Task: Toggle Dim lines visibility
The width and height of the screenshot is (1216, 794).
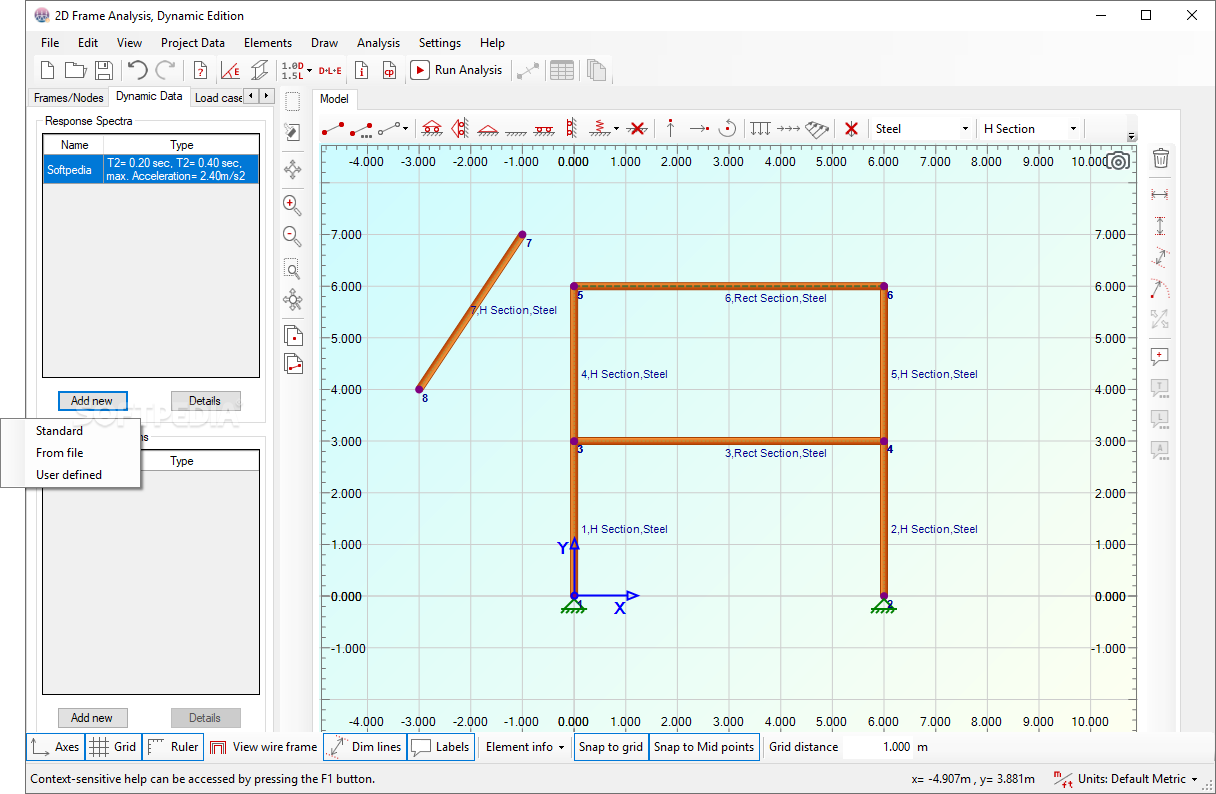Action: coord(364,747)
